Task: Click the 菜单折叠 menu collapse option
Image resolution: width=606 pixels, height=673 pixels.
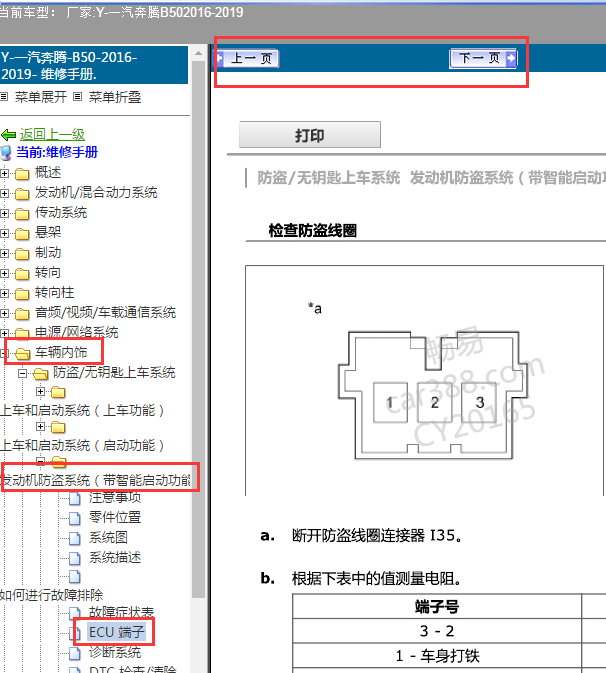Action: pyautogui.click(x=115, y=97)
